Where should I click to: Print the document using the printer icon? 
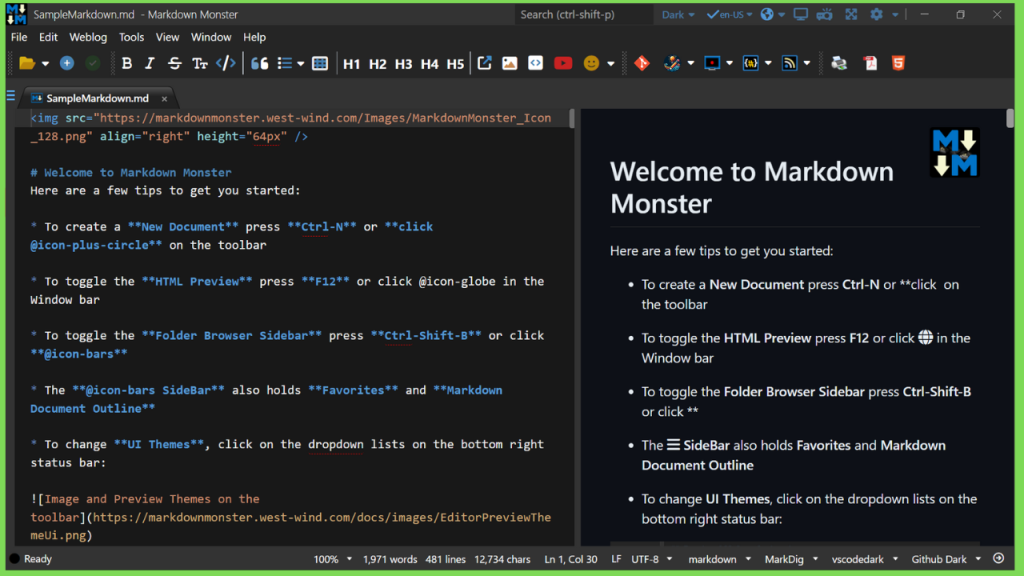pyautogui.click(x=839, y=63)
